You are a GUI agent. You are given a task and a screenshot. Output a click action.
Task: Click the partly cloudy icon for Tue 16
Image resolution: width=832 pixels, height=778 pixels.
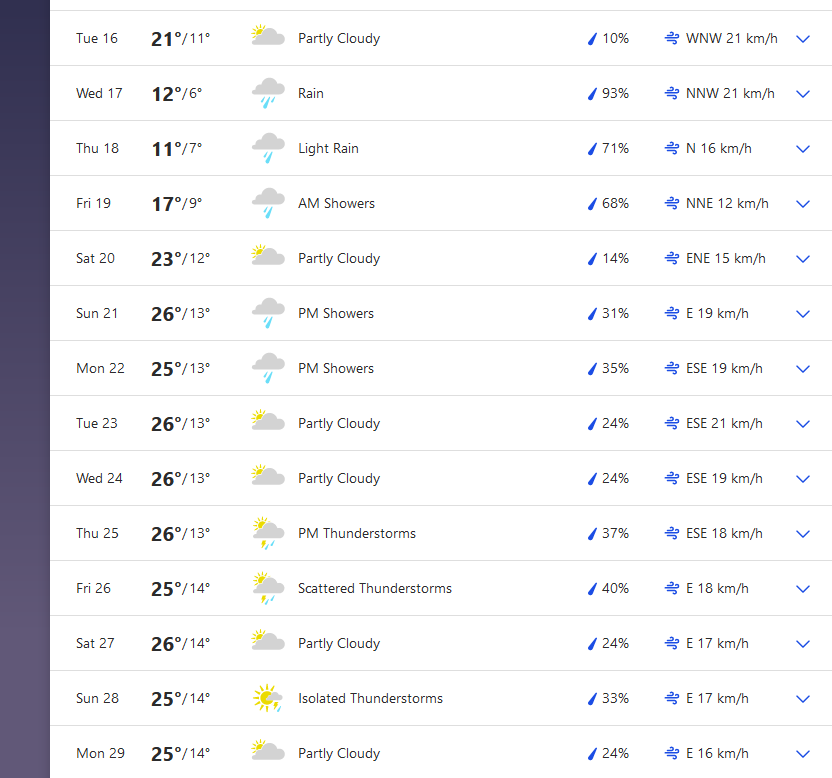click(268, 38)
